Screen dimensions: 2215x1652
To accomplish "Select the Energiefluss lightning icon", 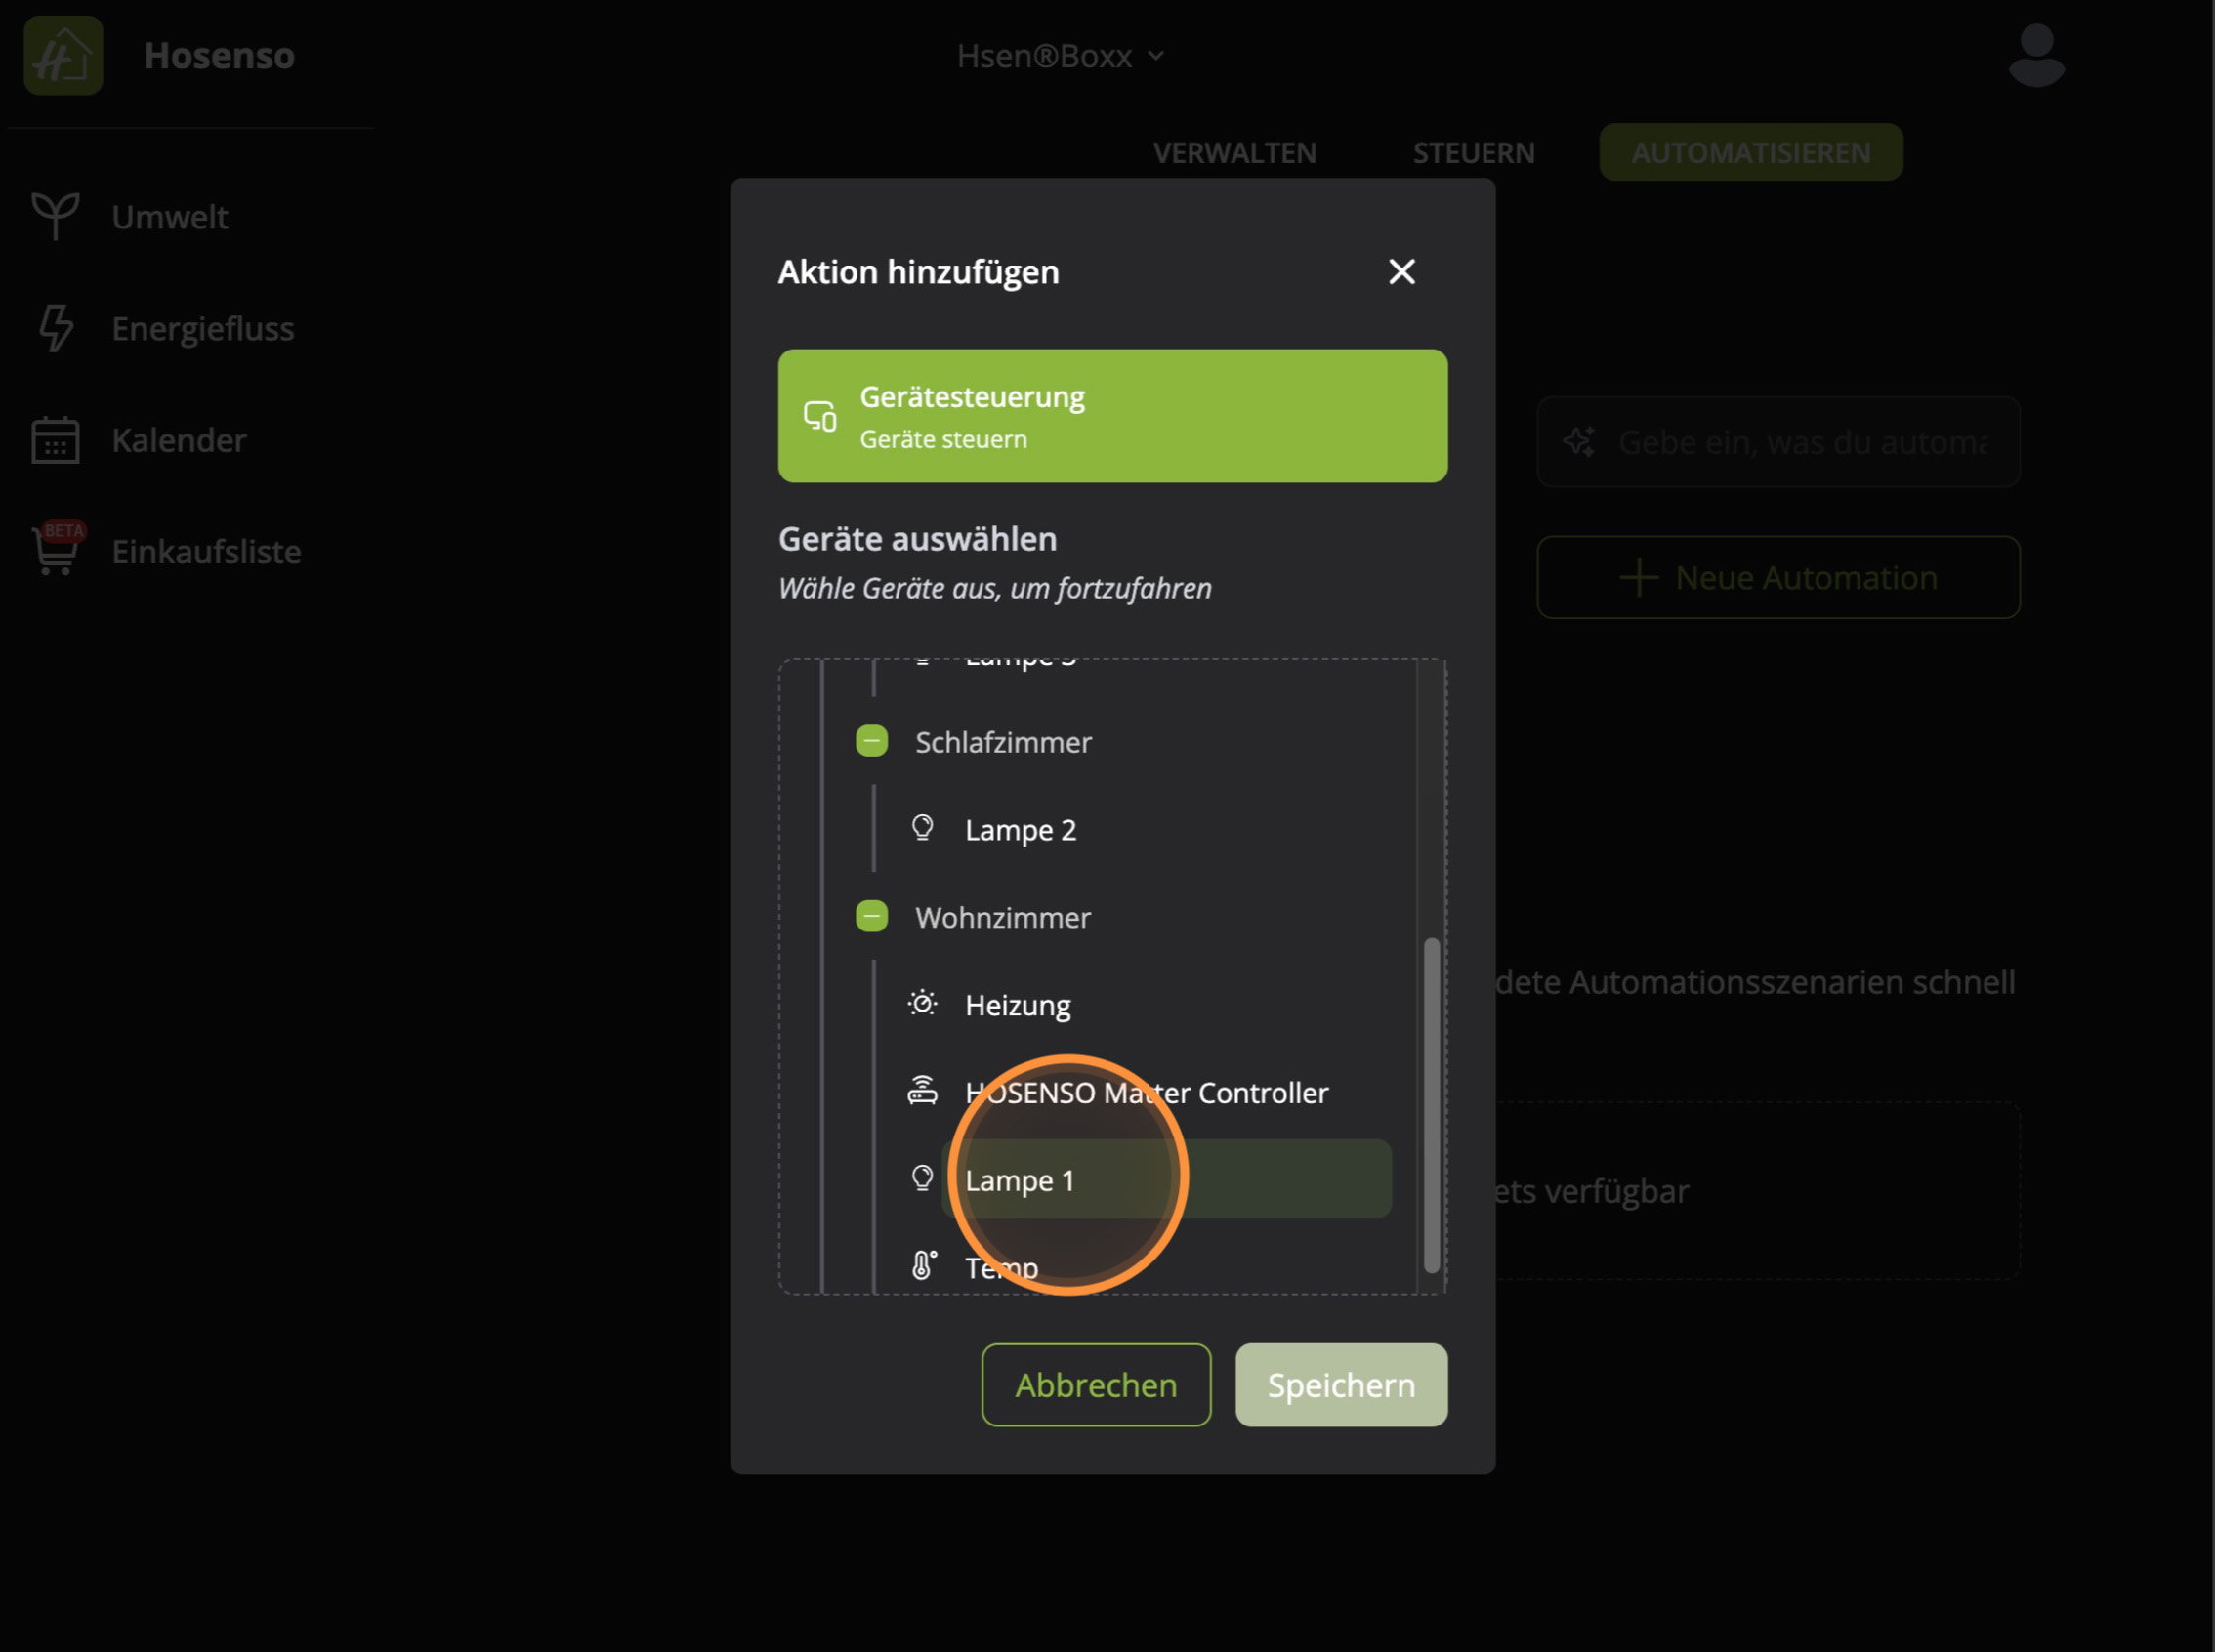I will click(x=55, y=328).
